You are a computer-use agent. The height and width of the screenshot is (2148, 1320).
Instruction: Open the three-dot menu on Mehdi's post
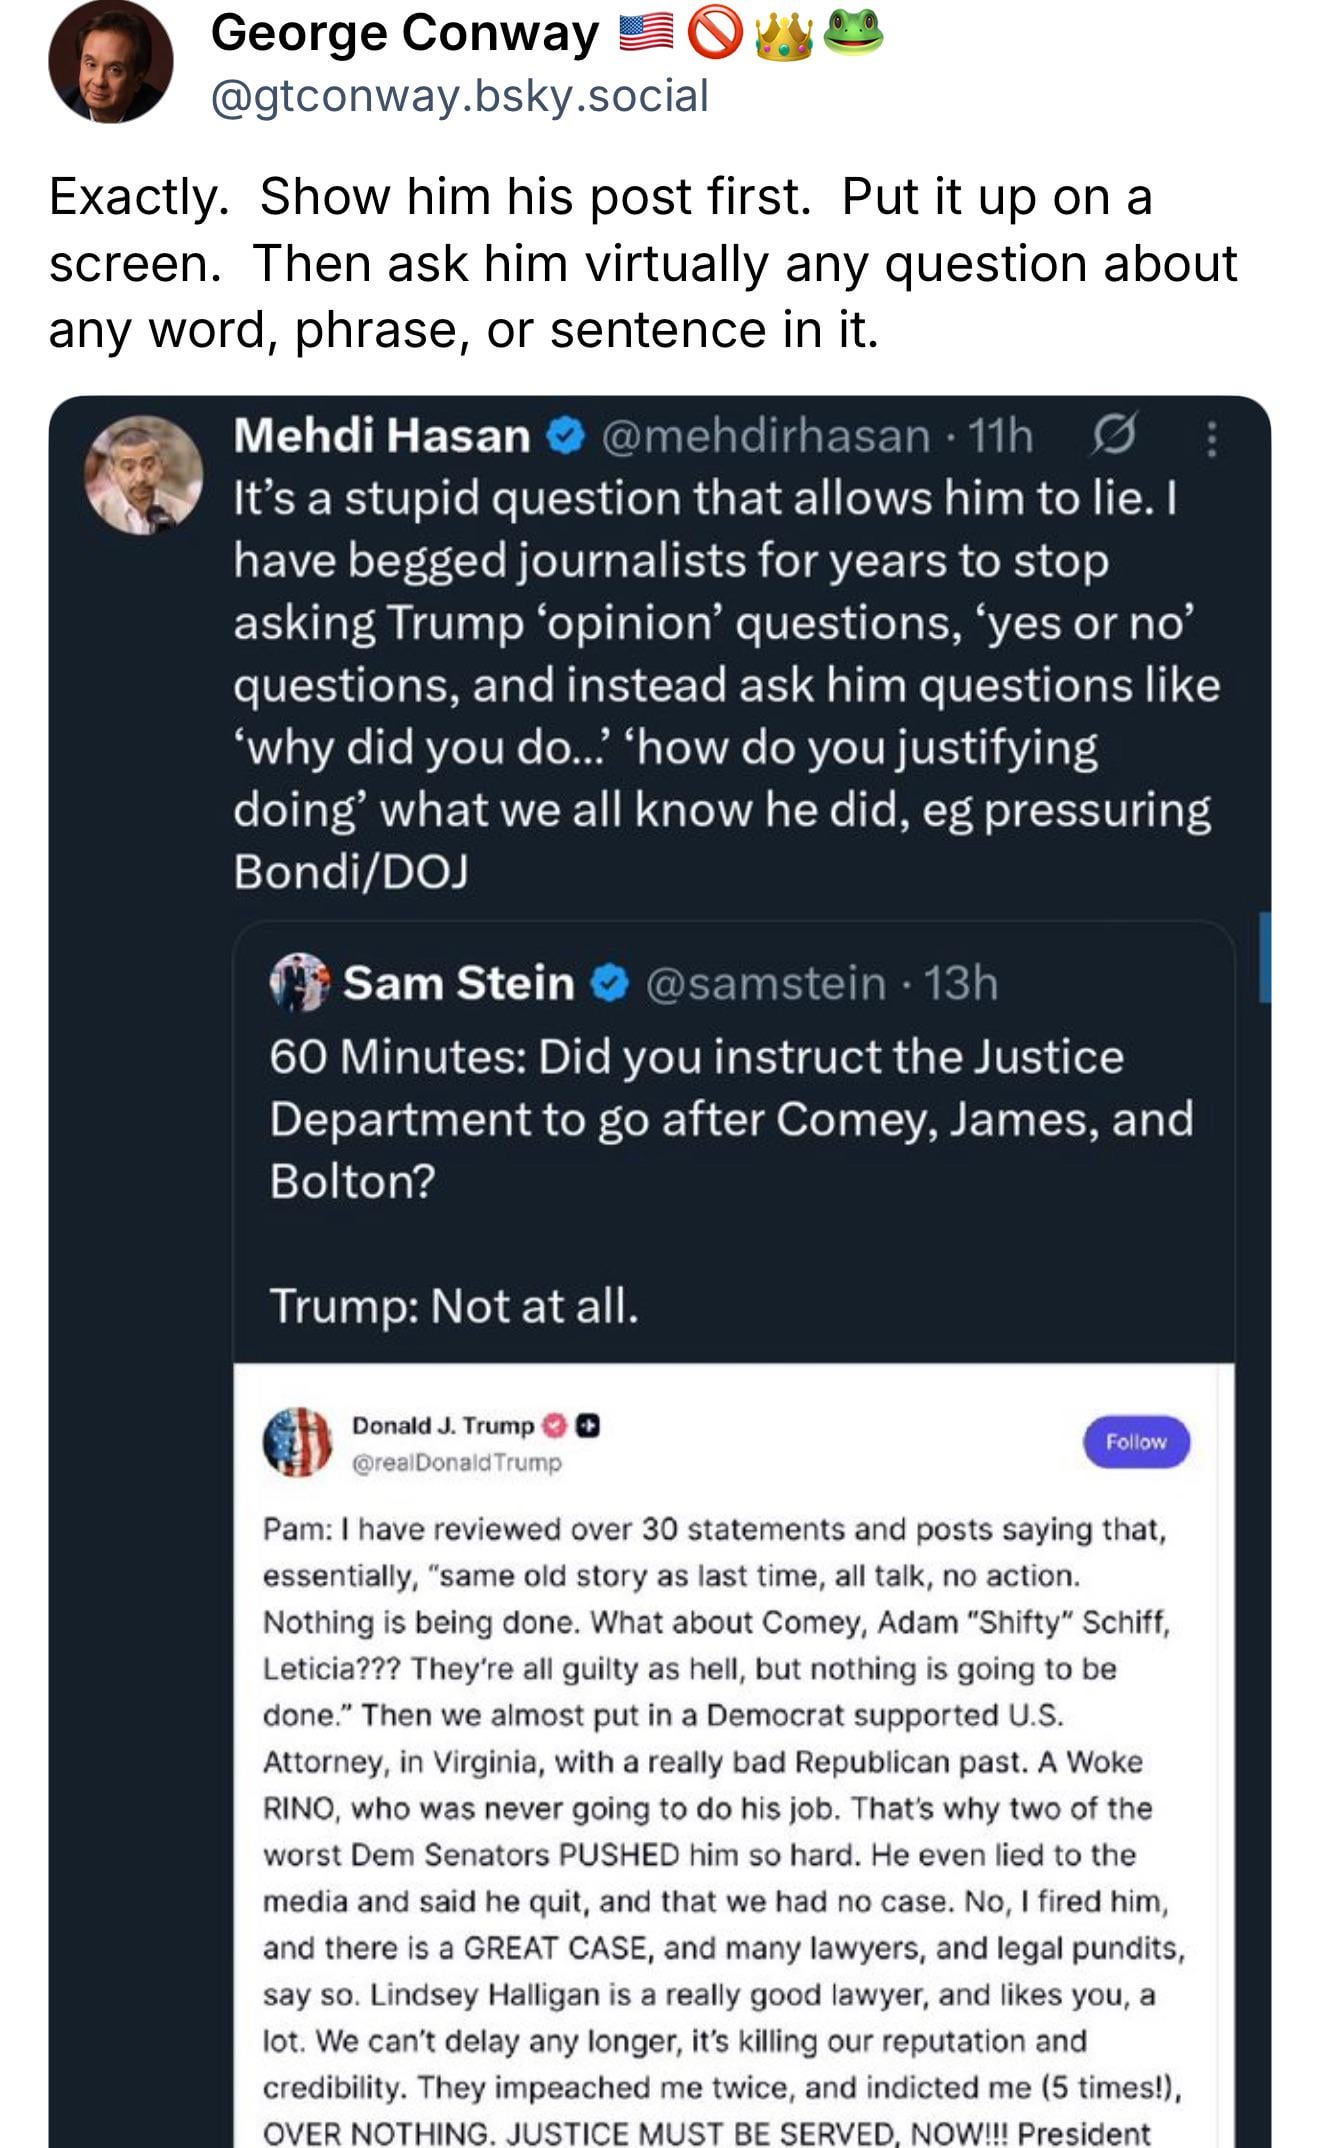(1211, 438)
